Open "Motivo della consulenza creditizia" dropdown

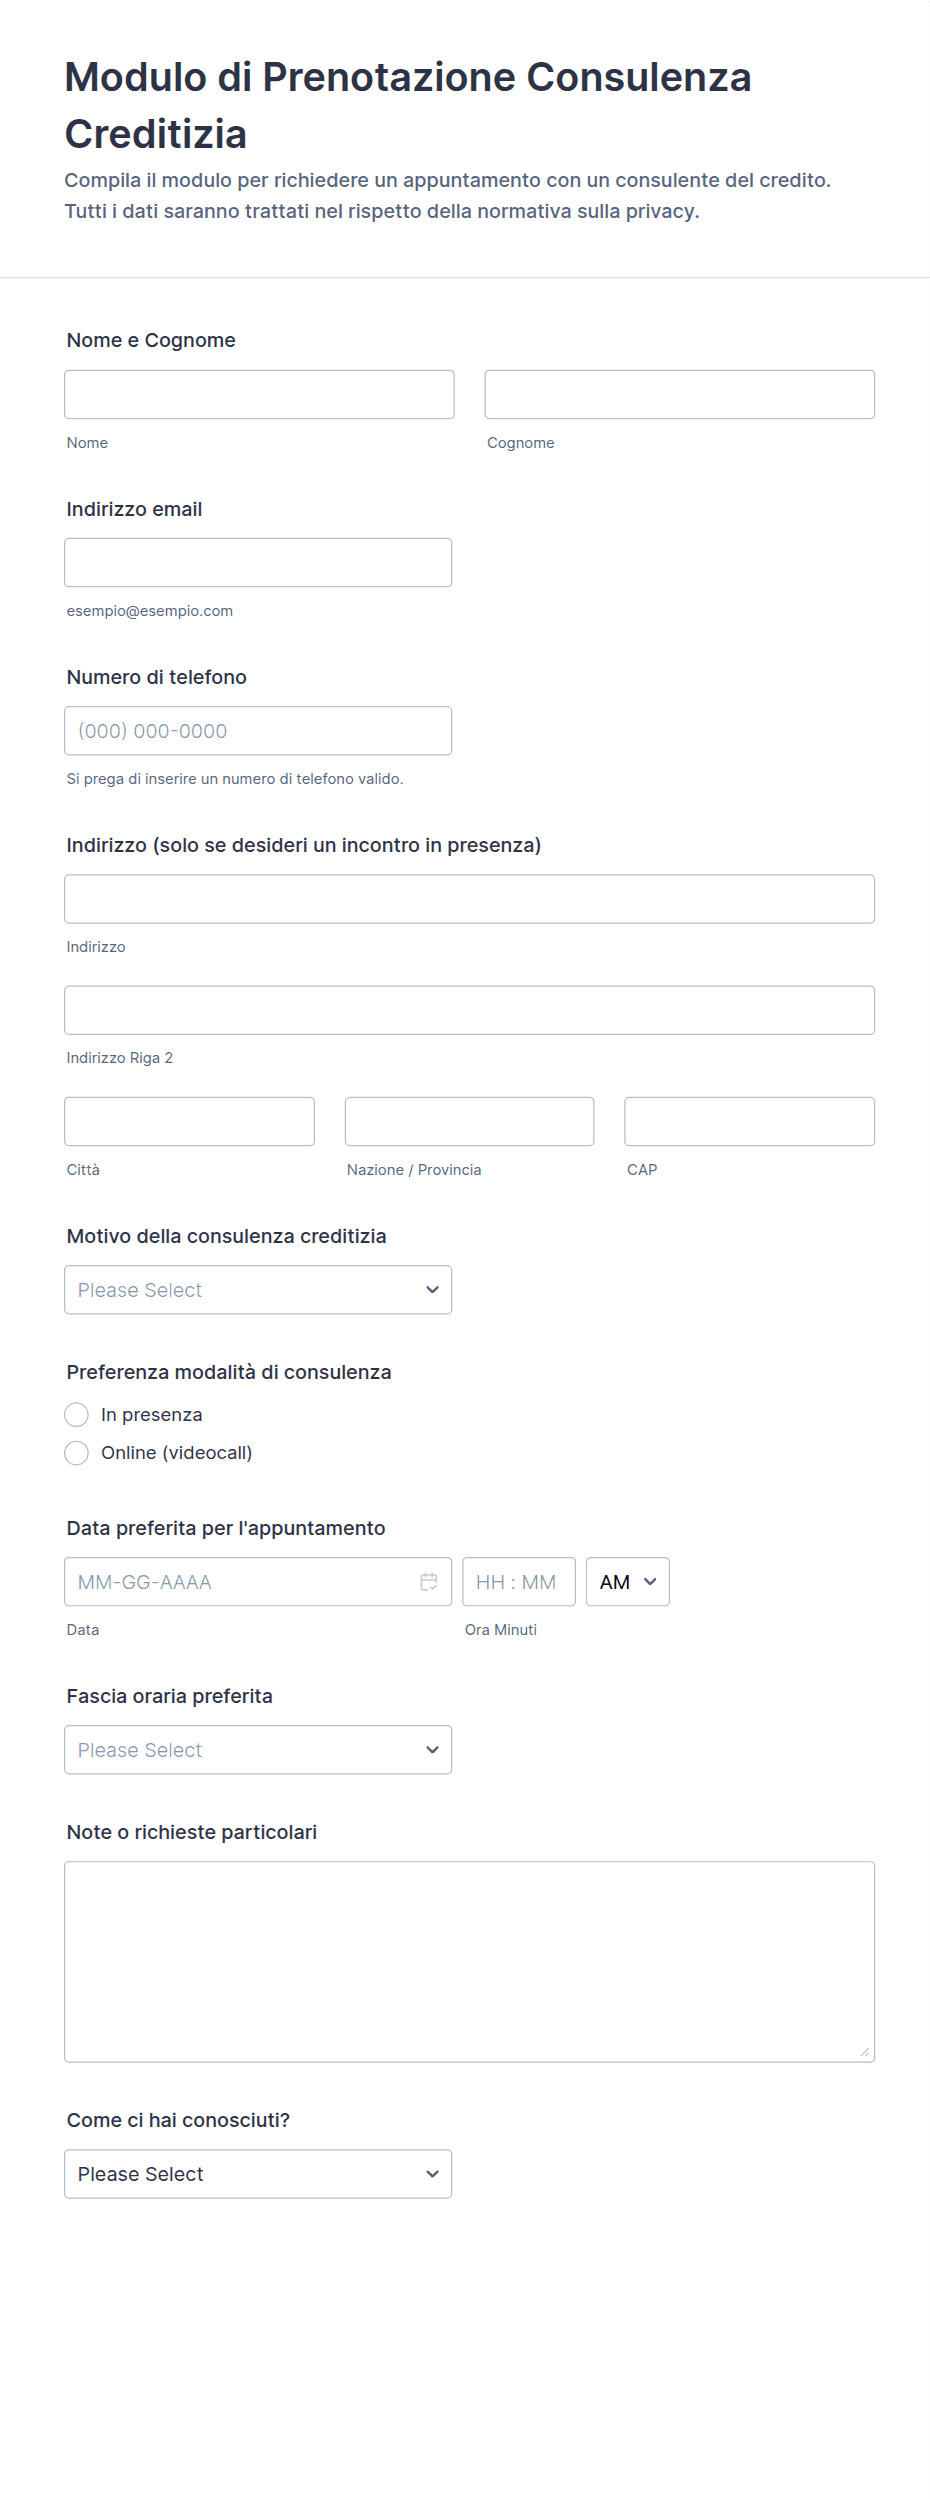click(x=258, y=1290)
